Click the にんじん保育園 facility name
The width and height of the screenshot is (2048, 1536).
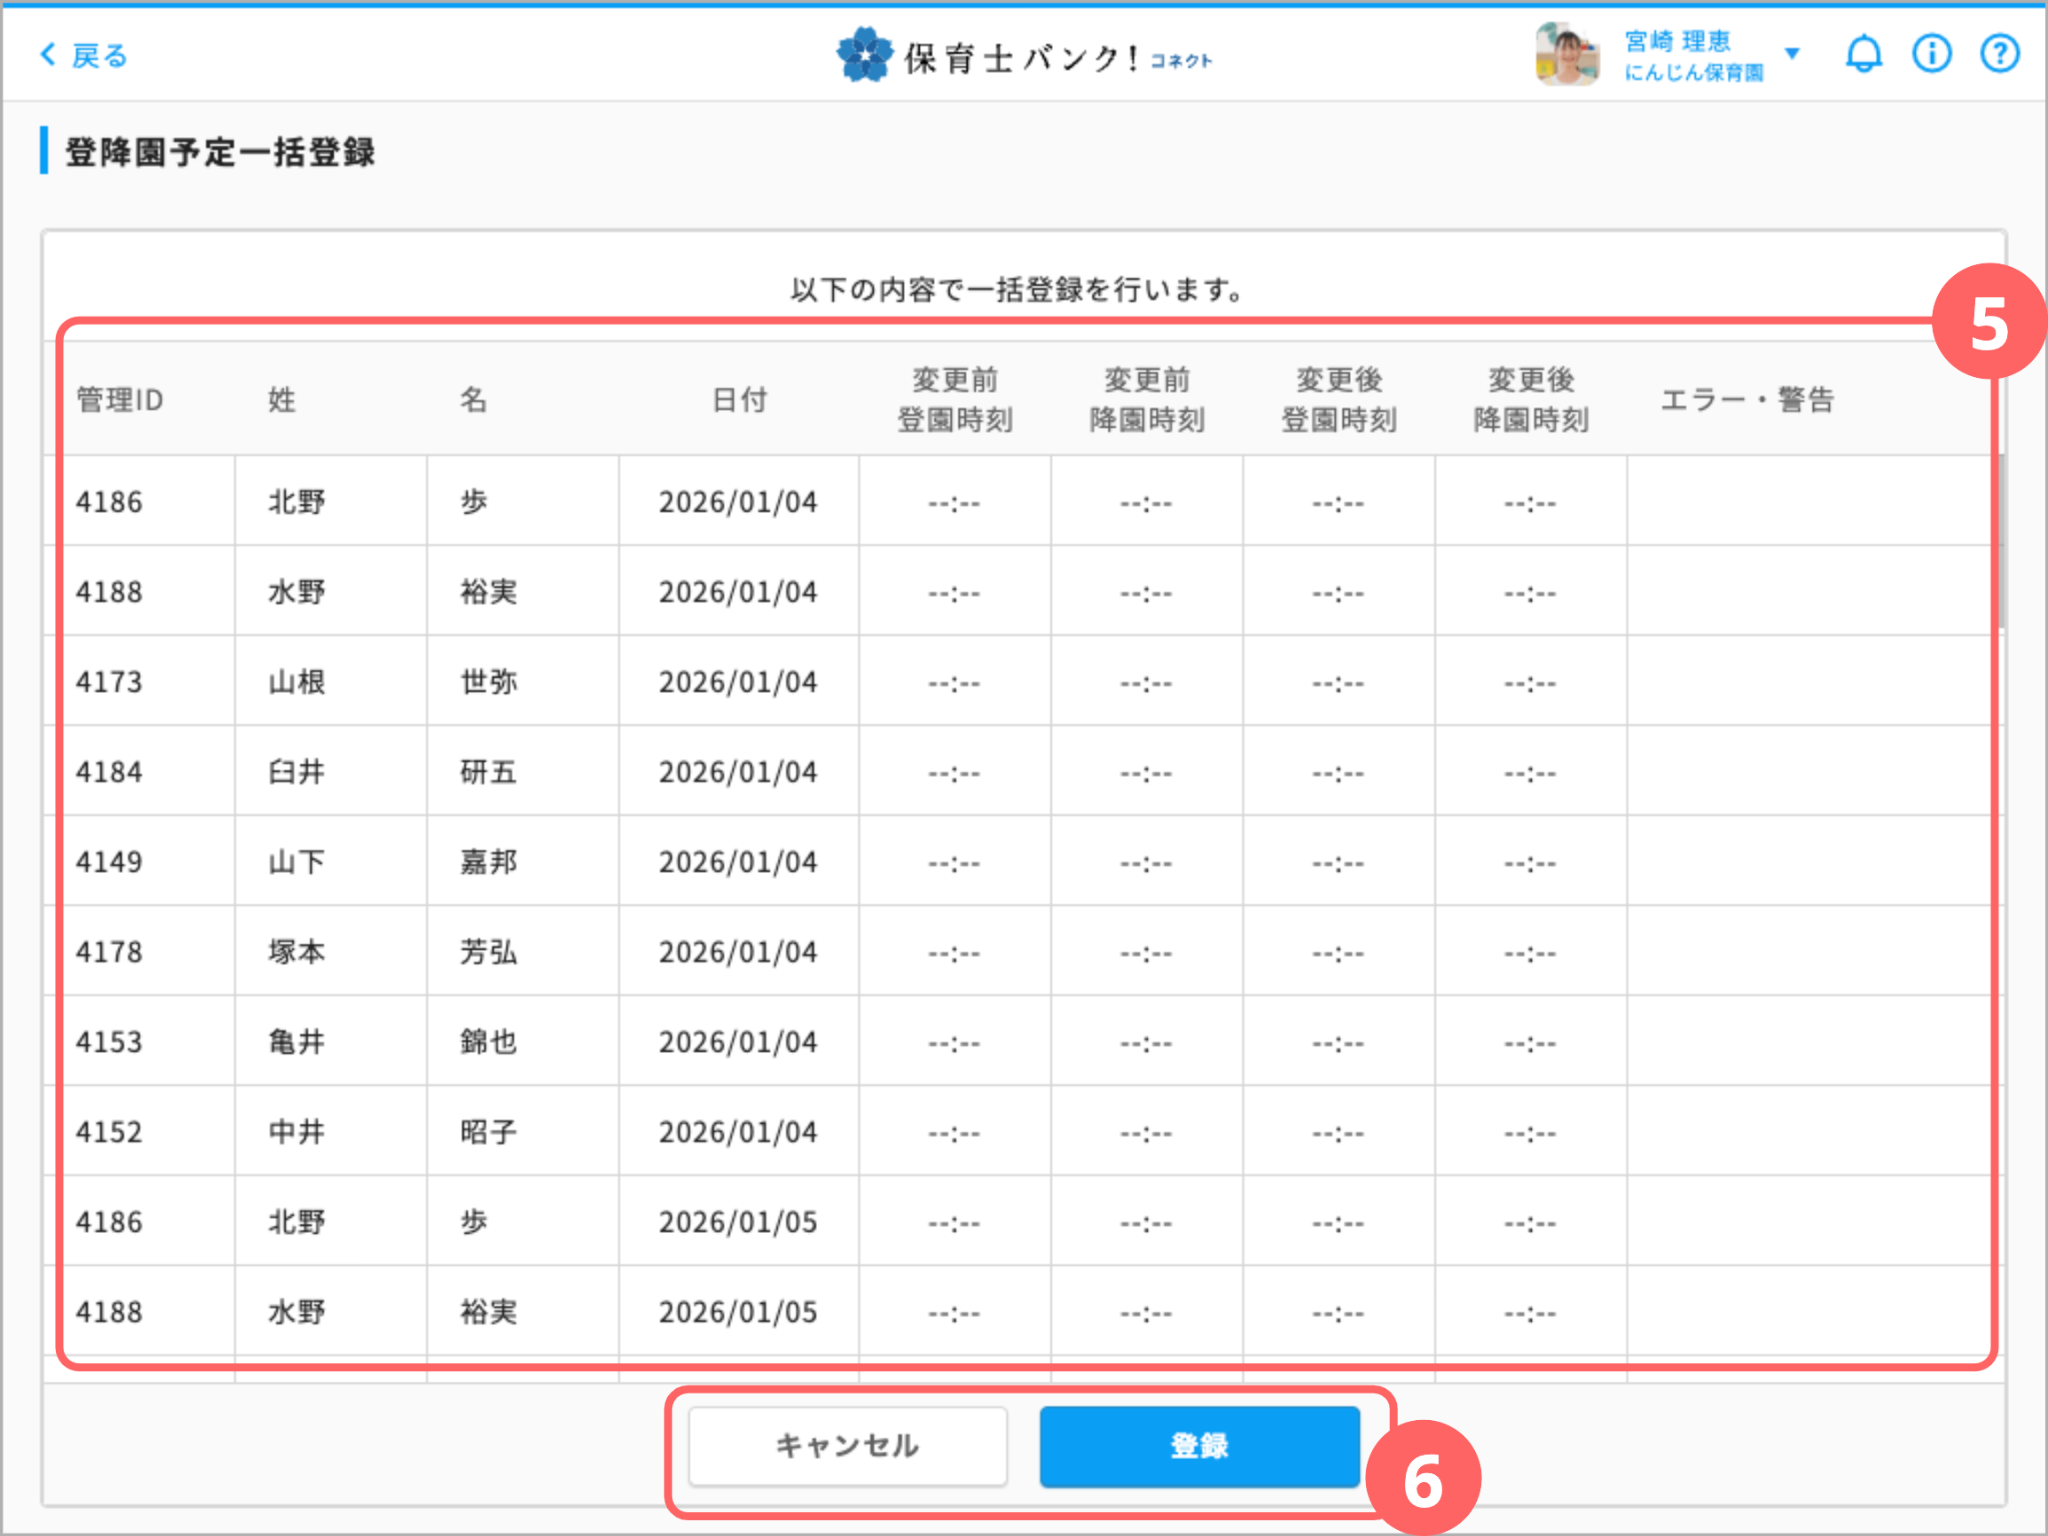1693,73
